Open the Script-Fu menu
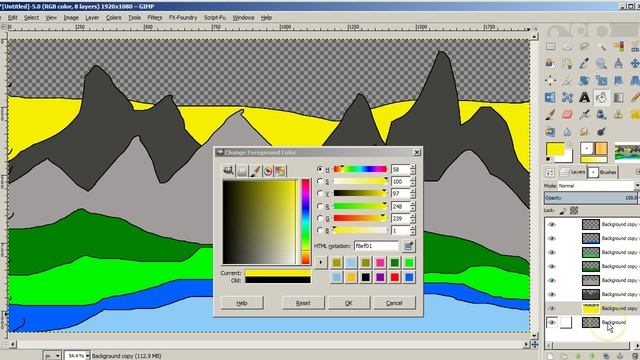The width and height of the screenshot is (640, 360). tap(215, 18)
